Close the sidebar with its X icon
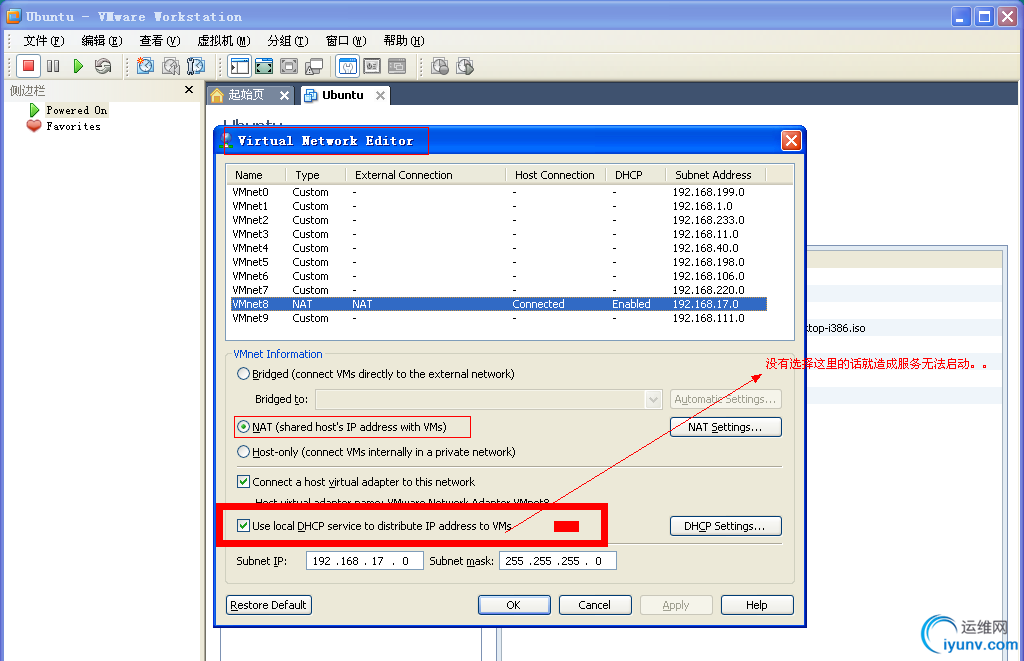The height and width of the screenshot is (661, 1024). tap(189, 89)
